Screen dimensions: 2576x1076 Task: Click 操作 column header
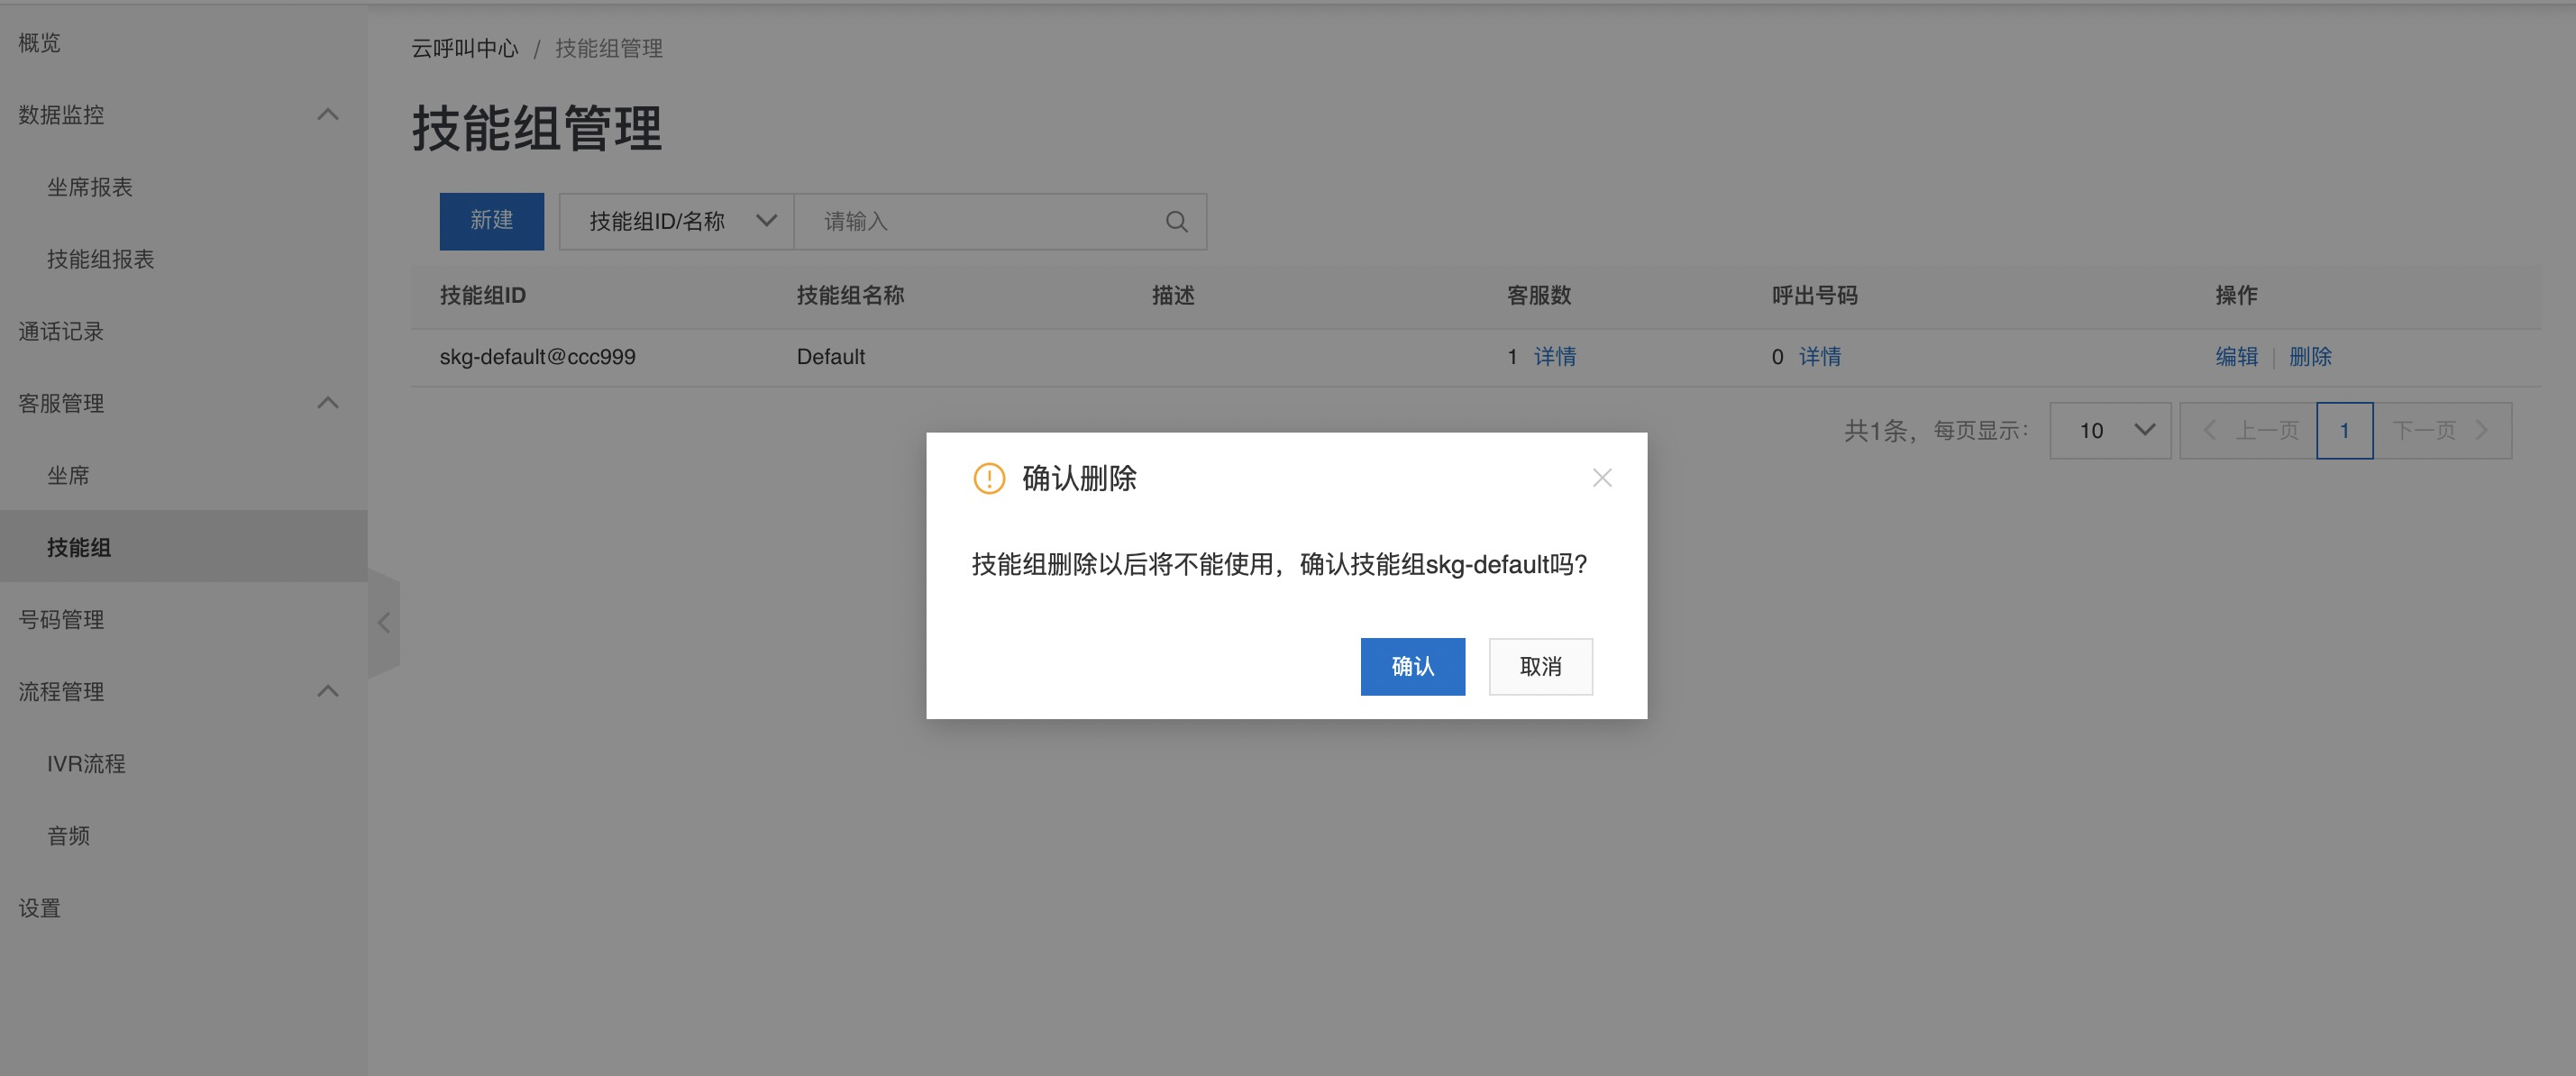2236,295
